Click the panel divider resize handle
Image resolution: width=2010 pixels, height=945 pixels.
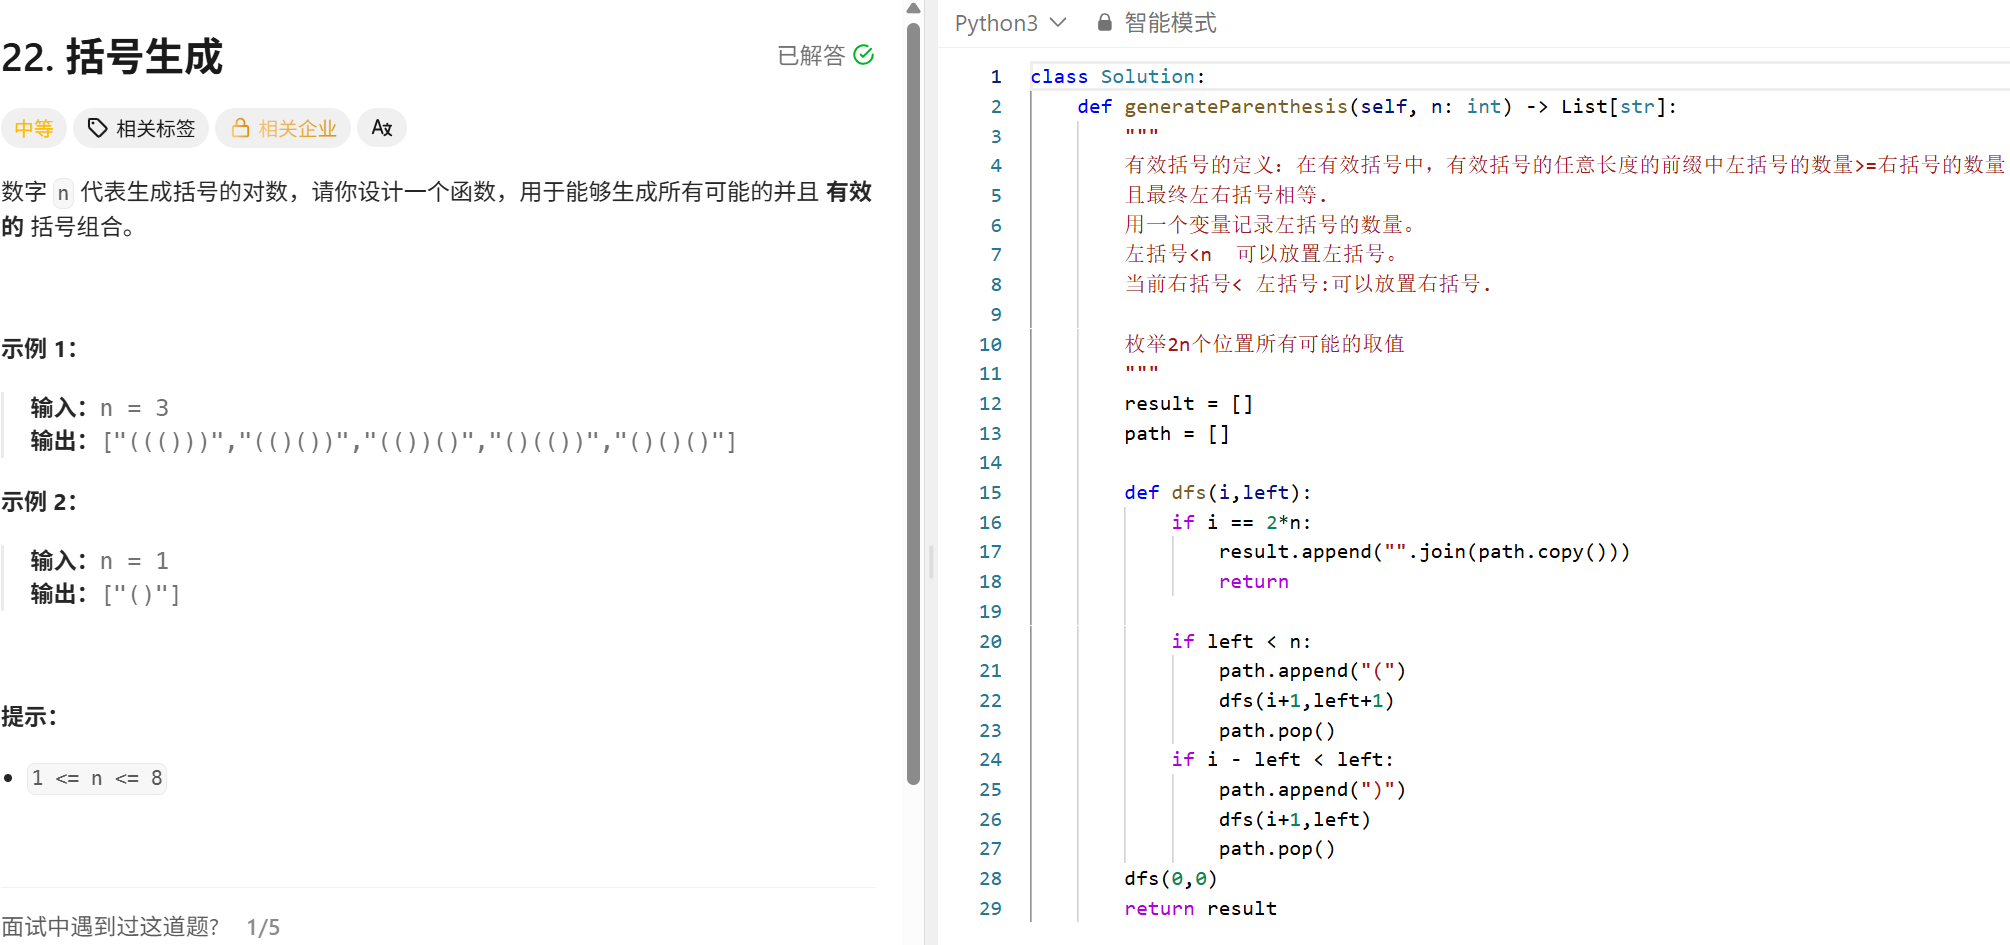[931, 562]
